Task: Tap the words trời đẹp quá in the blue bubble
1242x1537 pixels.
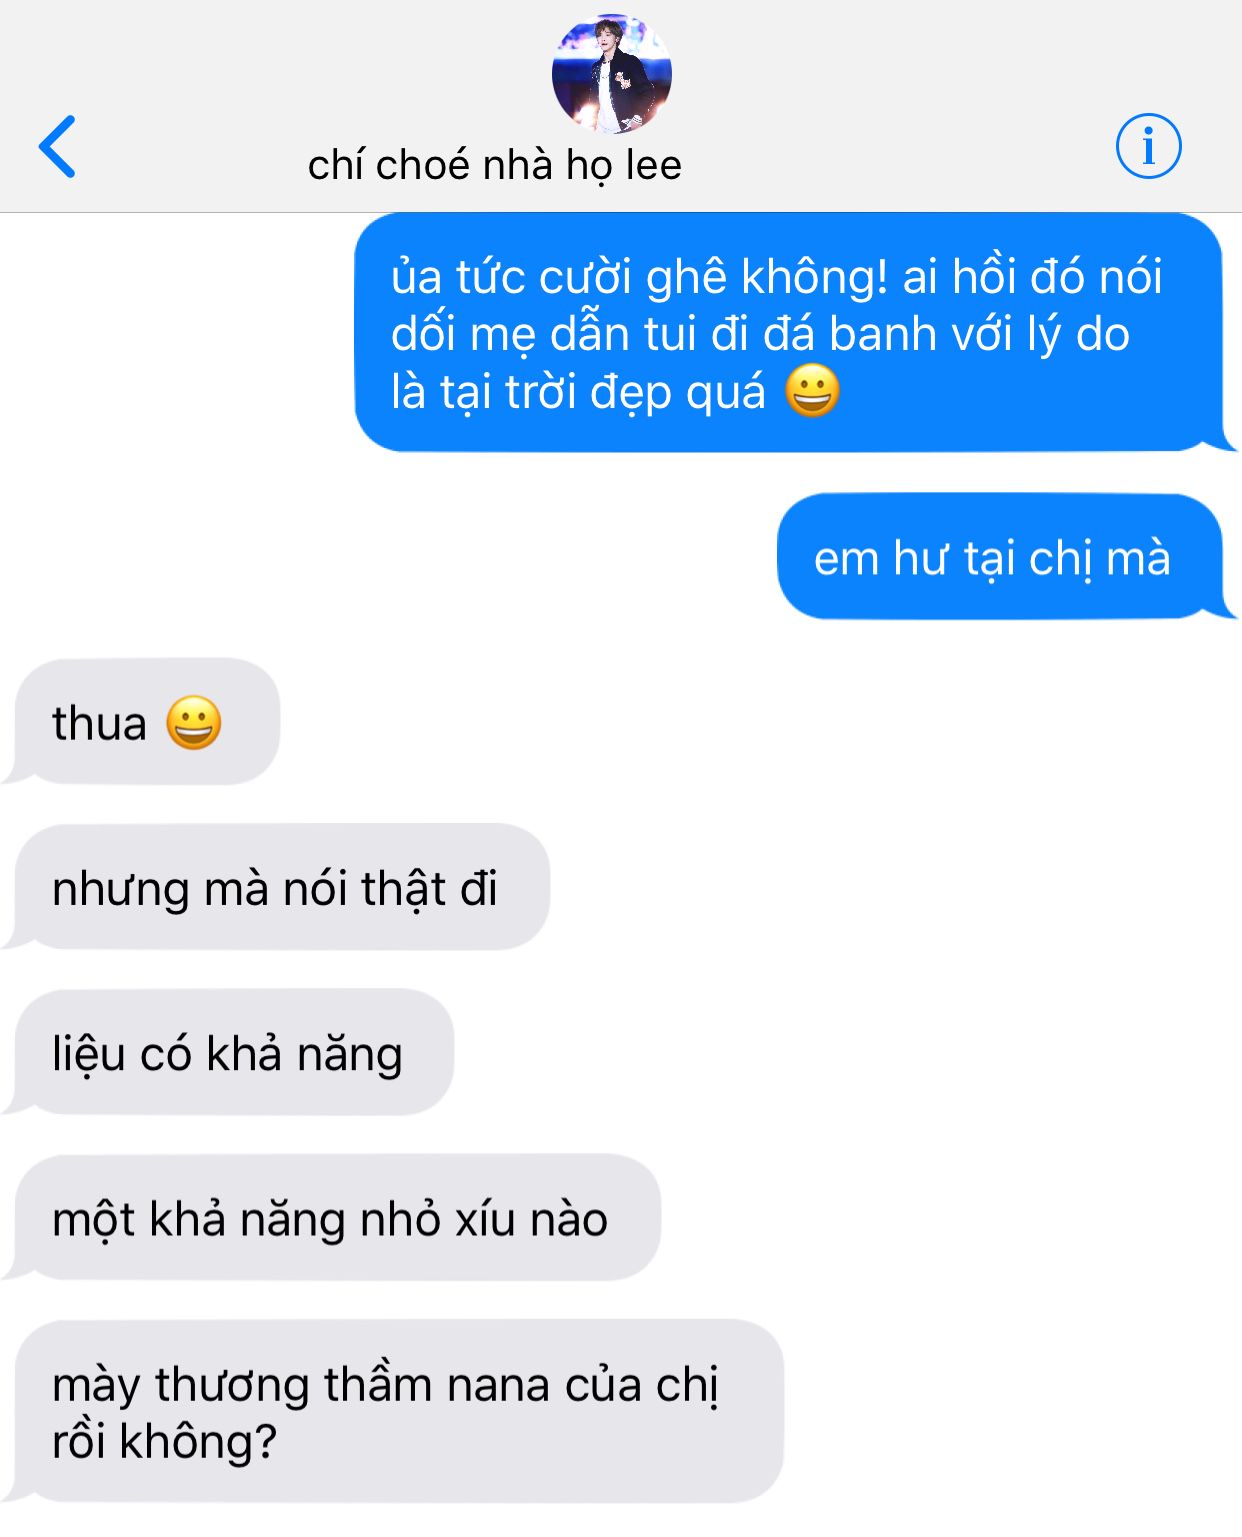Action: pos(636,392)
